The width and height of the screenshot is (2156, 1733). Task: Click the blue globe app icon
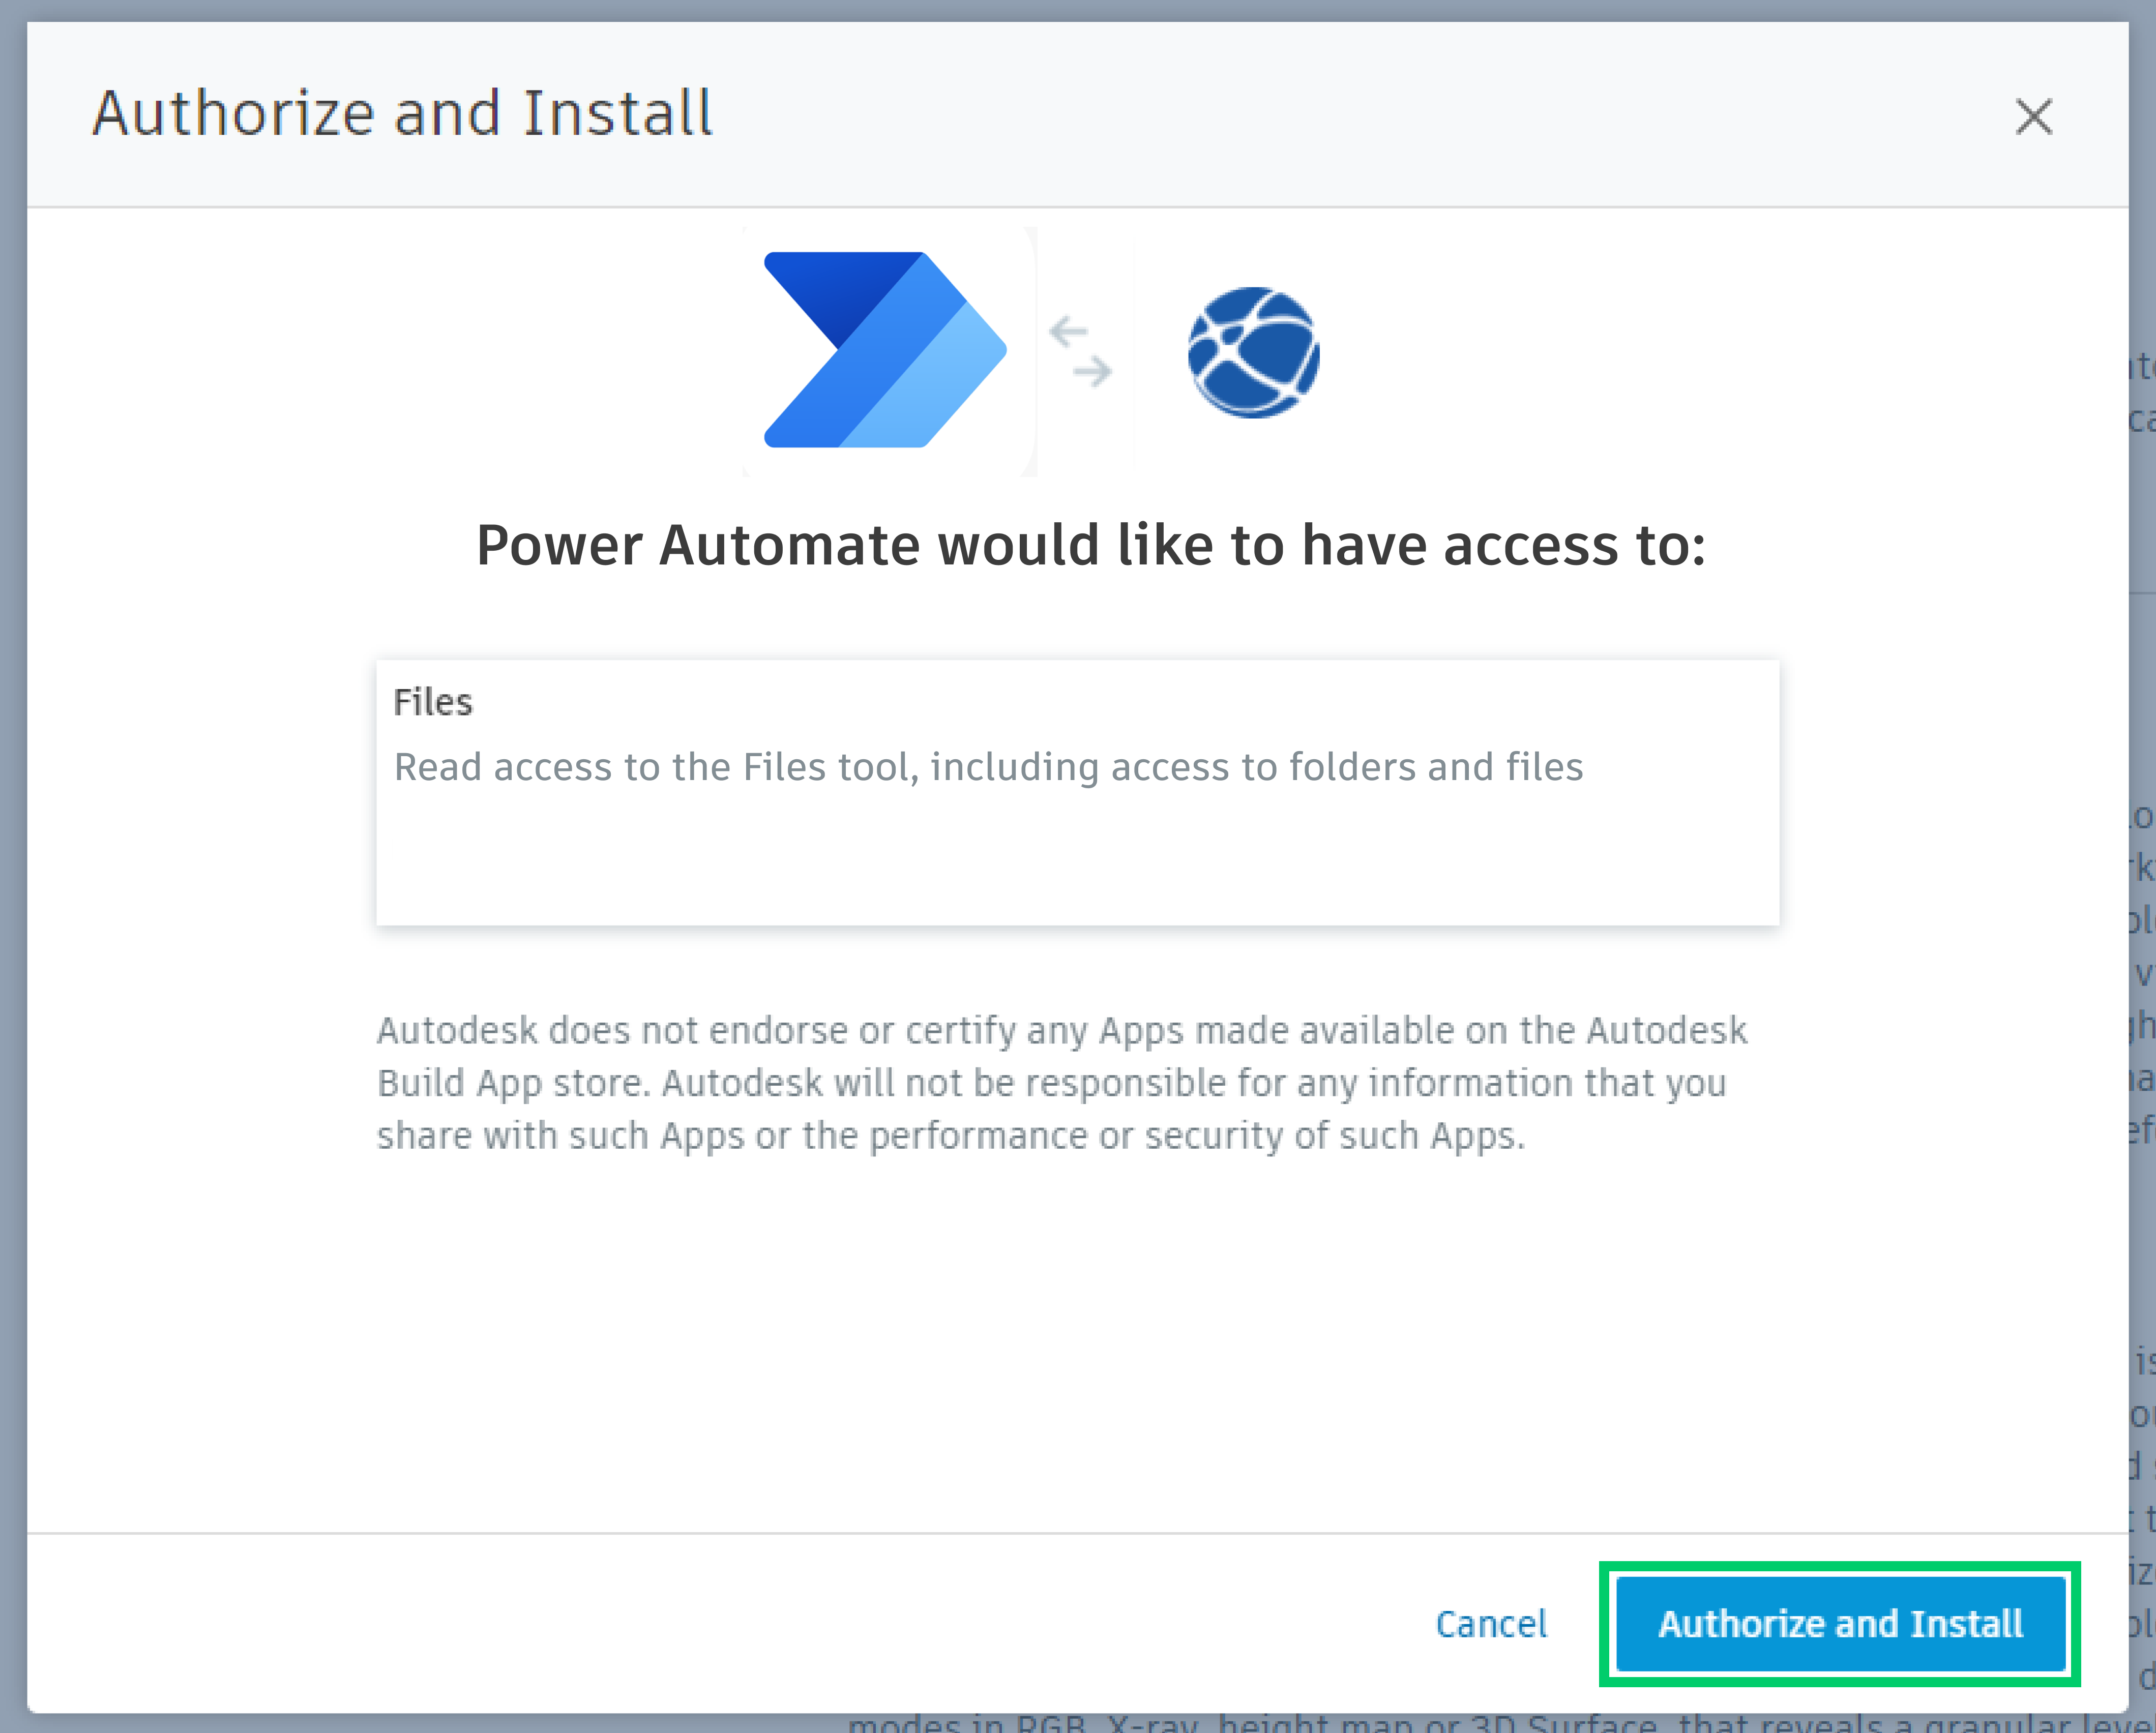[x=1253, y=352]
